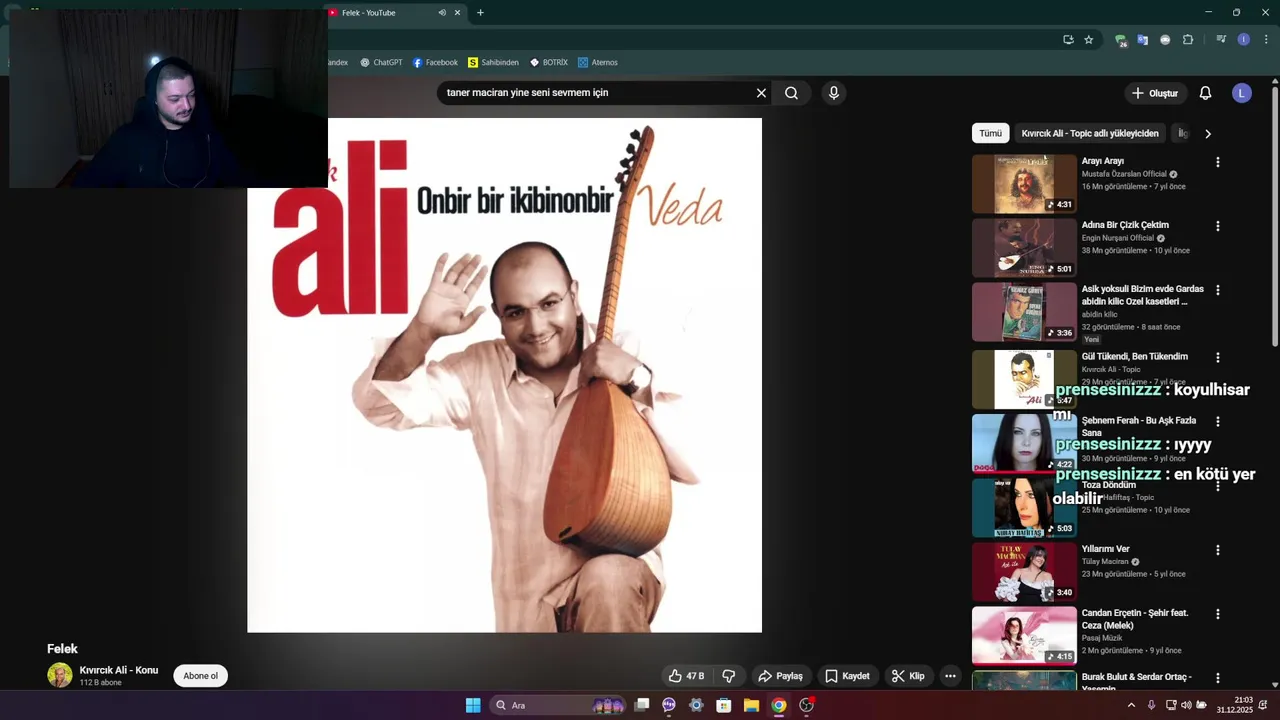Open options for Burak Bulut & Serdar Ortaç
This screenshot has width=1280, height=720.
click(1217, 678)
